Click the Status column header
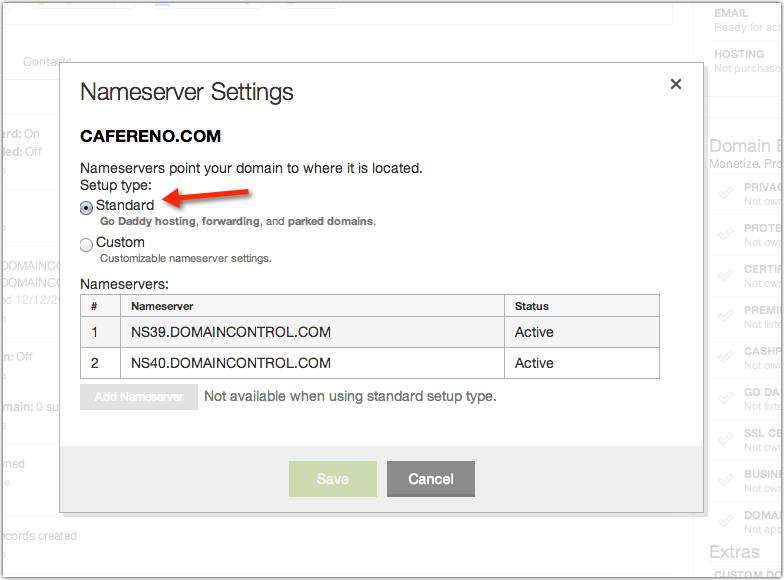 532,306
